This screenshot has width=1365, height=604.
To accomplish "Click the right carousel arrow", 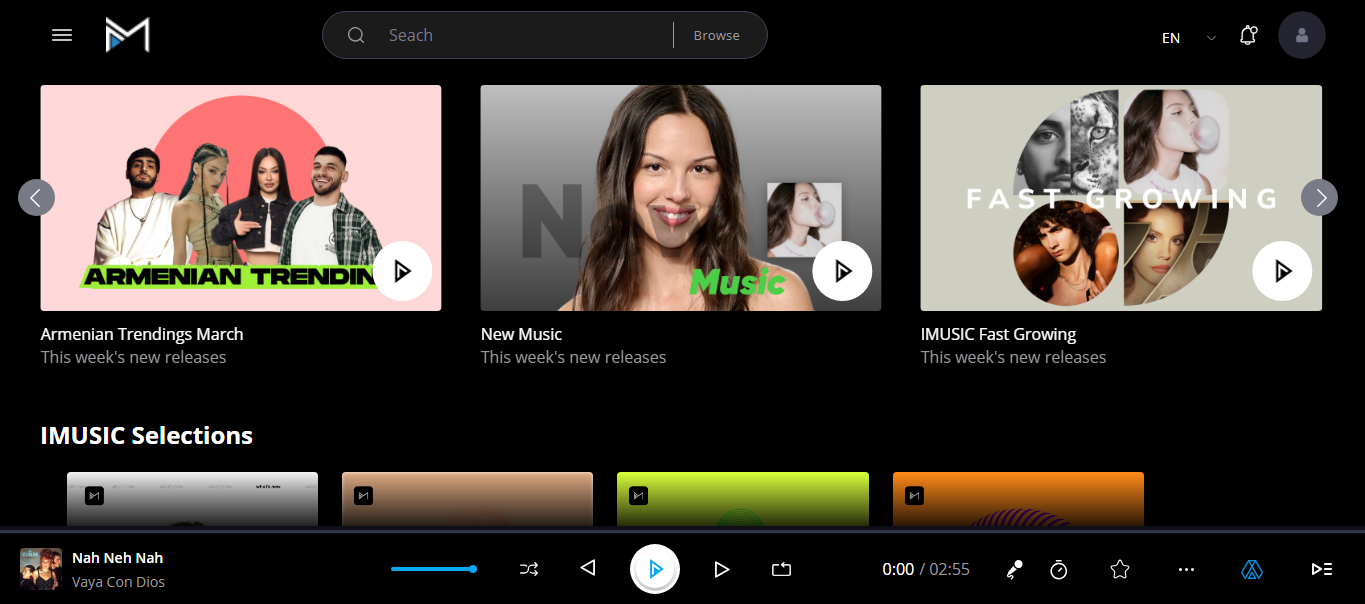I will pyautogui.click(x=1319, y=197).
